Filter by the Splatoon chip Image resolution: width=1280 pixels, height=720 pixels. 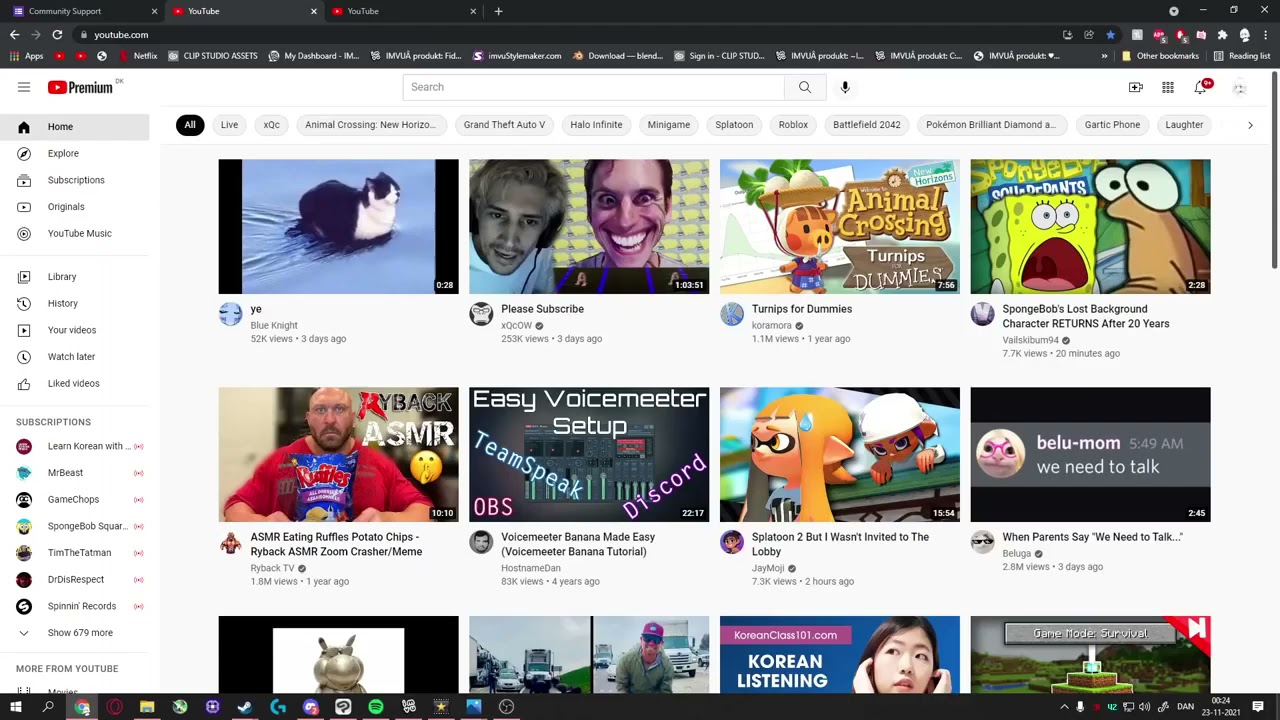tap(734, 125)
